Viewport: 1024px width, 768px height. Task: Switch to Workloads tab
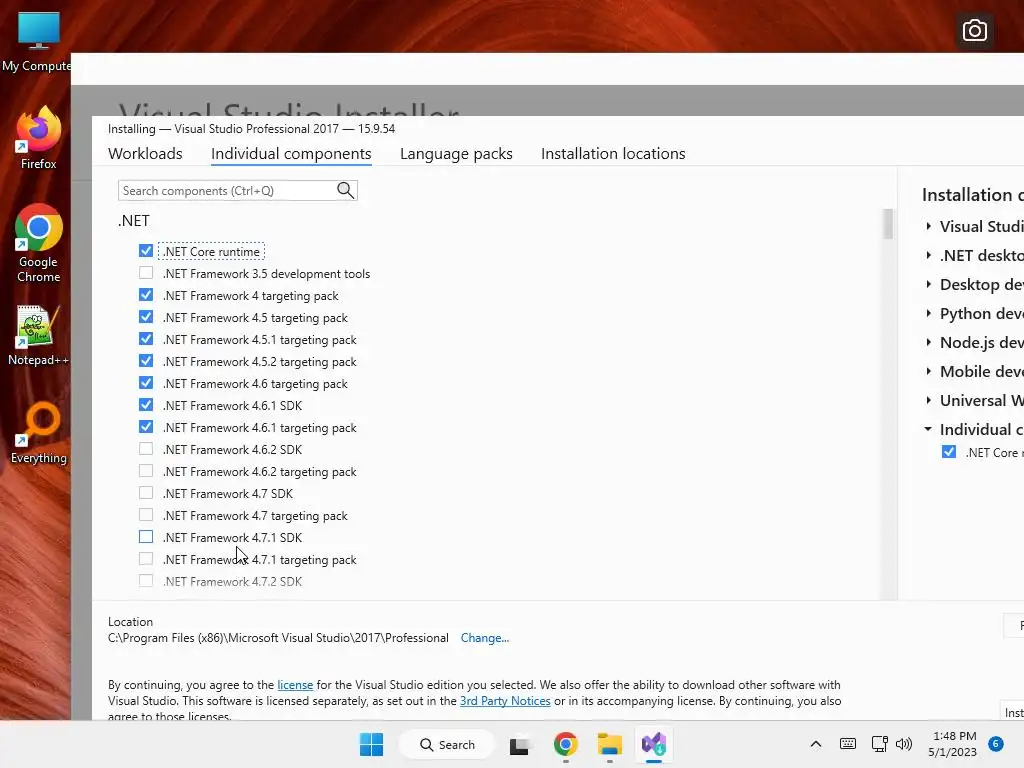click(x=145, y=153)
